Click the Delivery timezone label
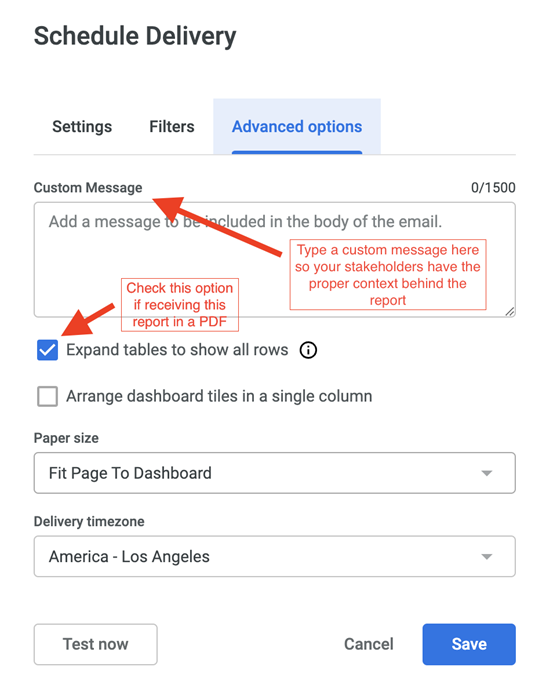The width and height of the screenshot is (546, 685). pos(89,522)
